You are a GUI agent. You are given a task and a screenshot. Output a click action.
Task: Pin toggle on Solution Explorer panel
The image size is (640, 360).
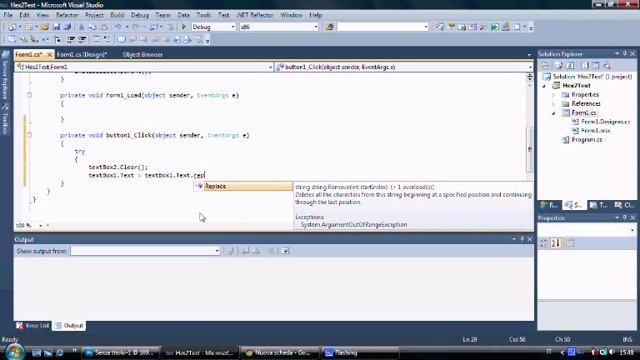pyautogui.click(x=624, y=53)
